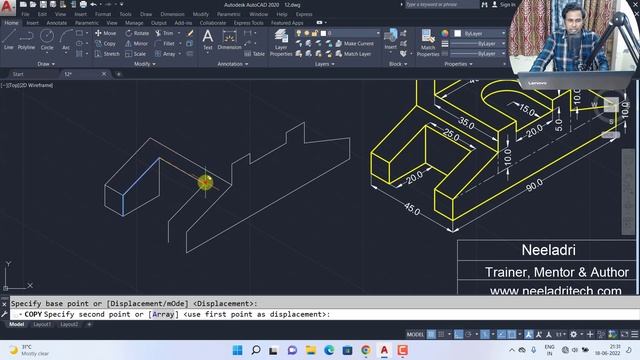Click the Array option in command line
This screenshot has width=640, height=360.
[163, 314]
